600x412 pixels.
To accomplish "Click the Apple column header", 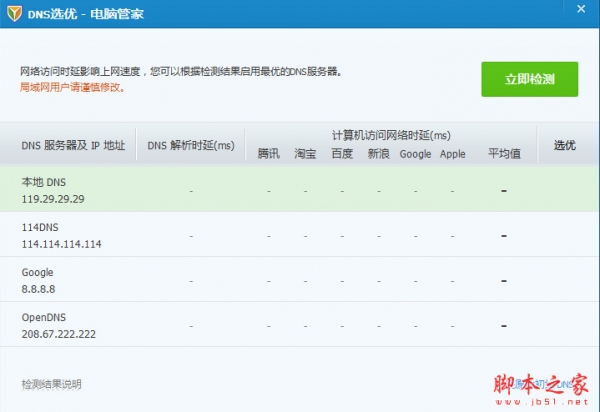I will point(453,154).
